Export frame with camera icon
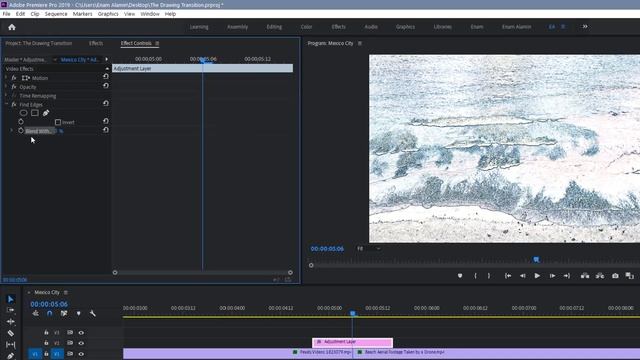Image resolution: width=640 pixels, height=360 pixels. pyautogui.click(x=615, y=276)
